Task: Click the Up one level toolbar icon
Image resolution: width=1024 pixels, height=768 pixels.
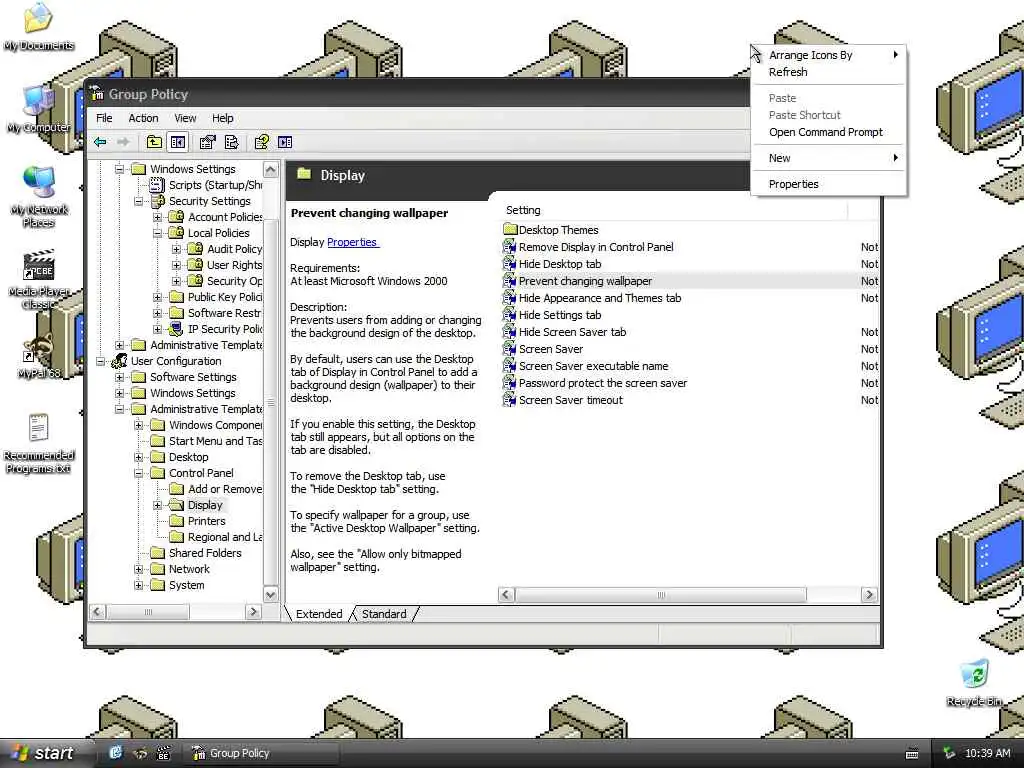Action: pyautogui.click(x=154, y=142)
